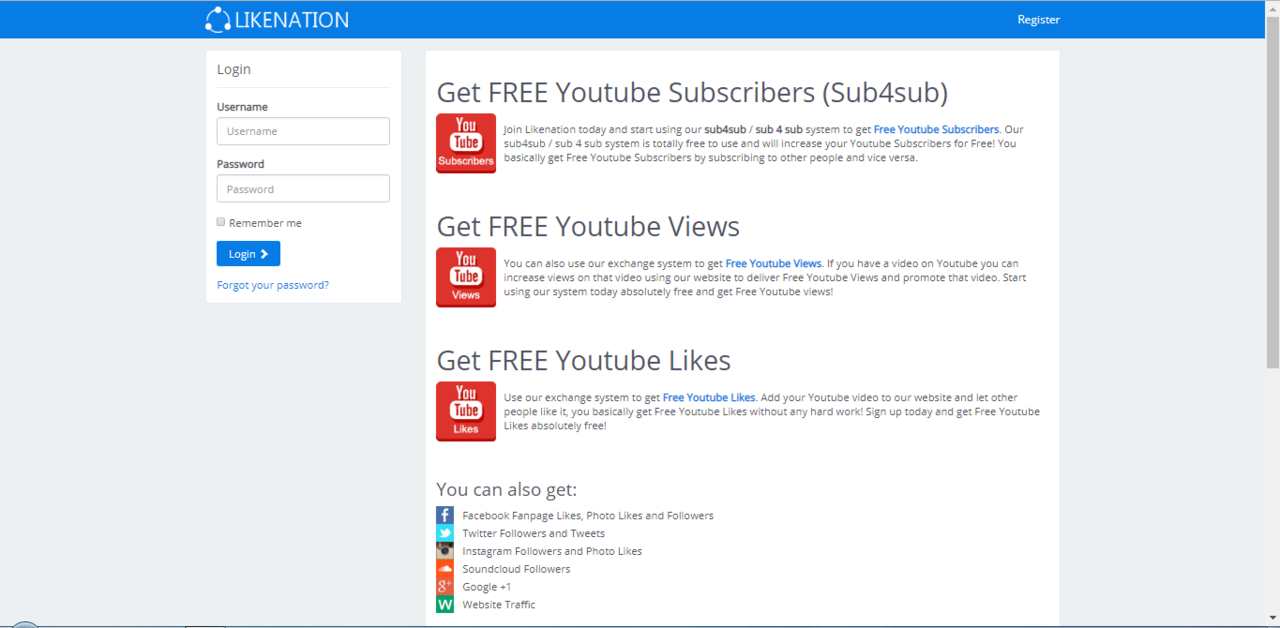
Task: Click the Soundcloud orange icon
Action: point(445,569)
